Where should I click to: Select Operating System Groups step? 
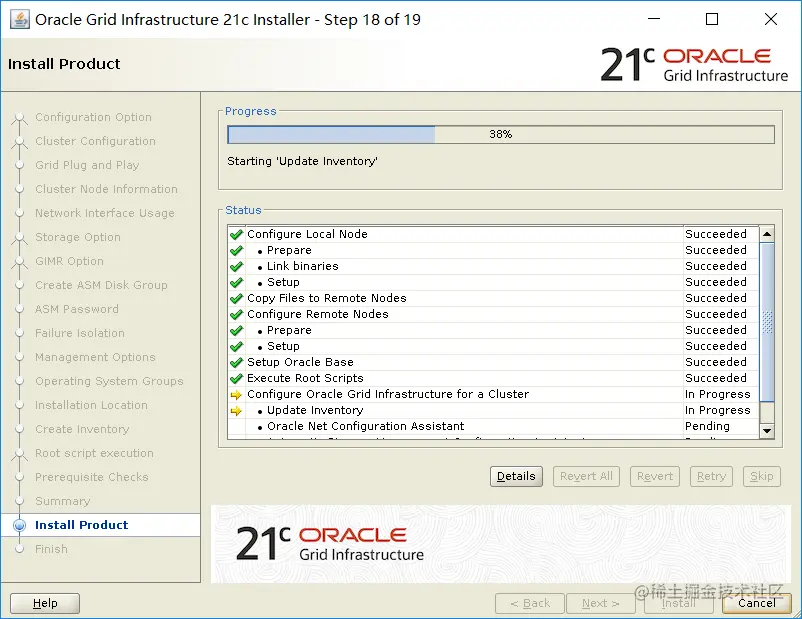pyautogui.click(x=109, y=382)
